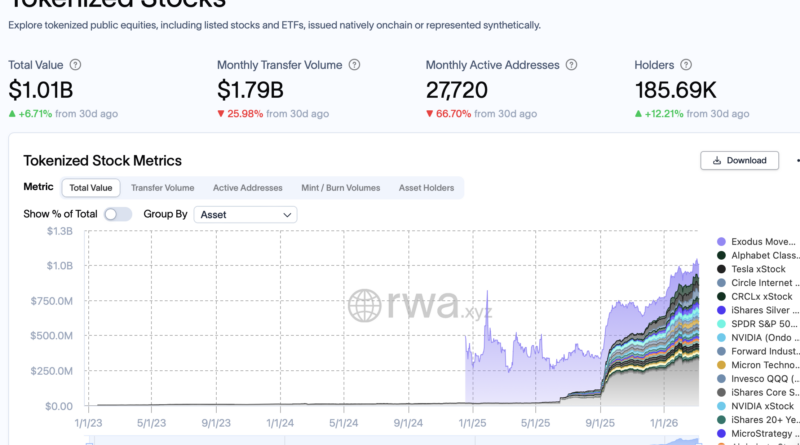This screenshot has height=445, width=800.
Task: Open the Monthly Active Addresses info tooltip icon
Action: point(570,65)
